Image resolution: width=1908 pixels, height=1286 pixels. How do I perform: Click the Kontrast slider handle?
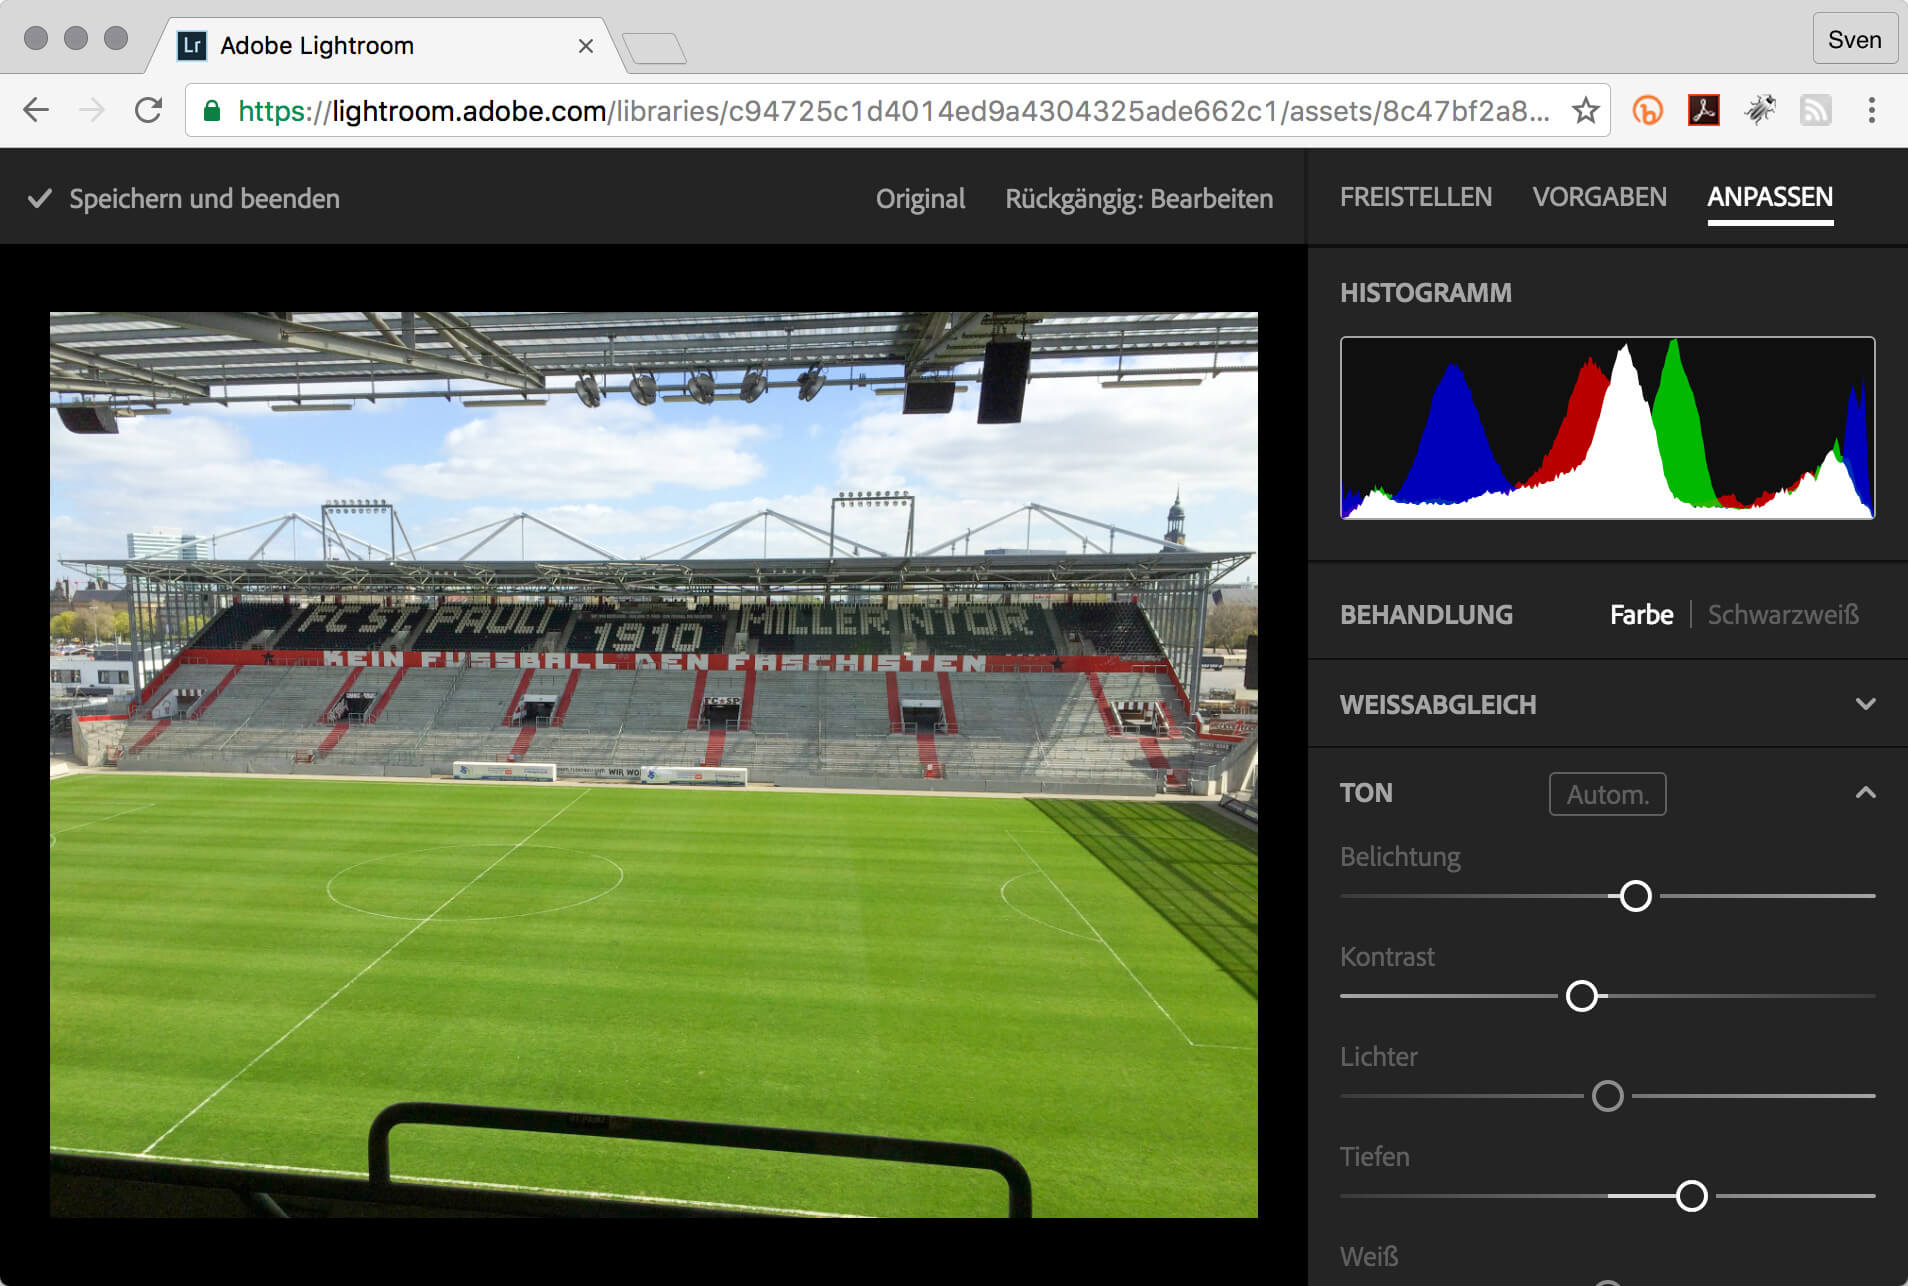(x=1582, y=996)
